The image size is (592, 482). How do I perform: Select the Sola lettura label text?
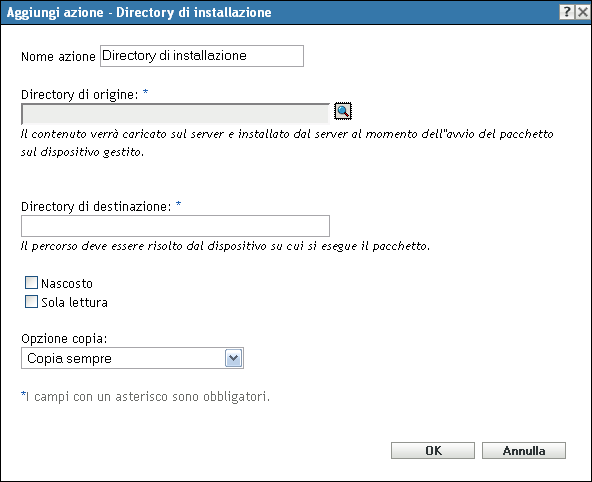click(x=74, y=302)
